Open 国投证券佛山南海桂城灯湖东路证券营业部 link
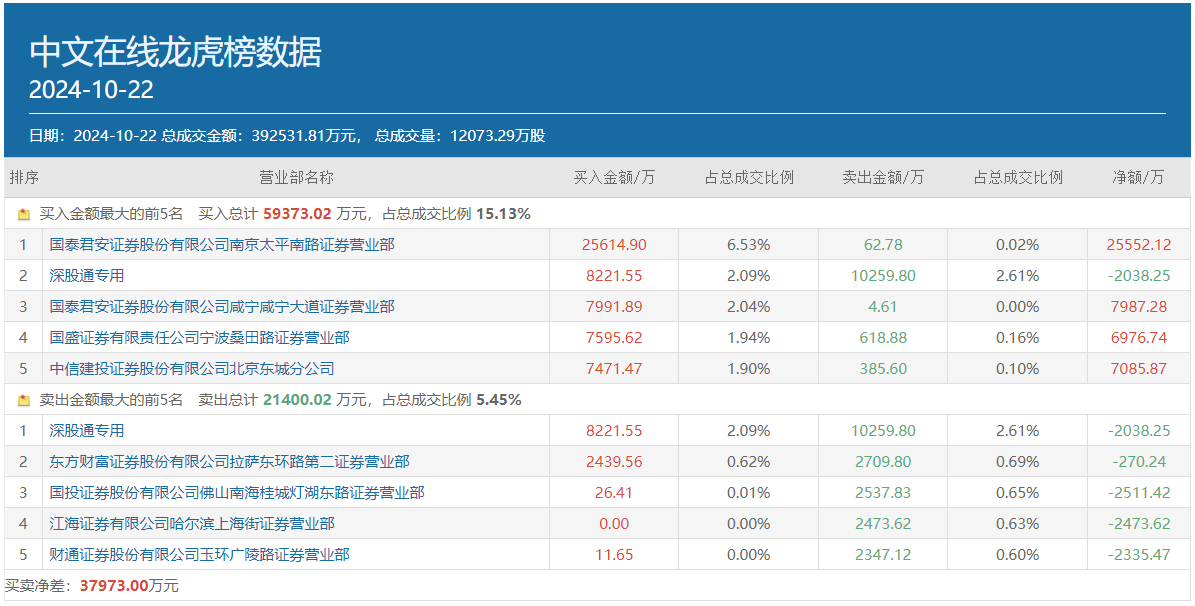Image resolution: width=1195 pixels, height=606 pixels. click(237, 493)
